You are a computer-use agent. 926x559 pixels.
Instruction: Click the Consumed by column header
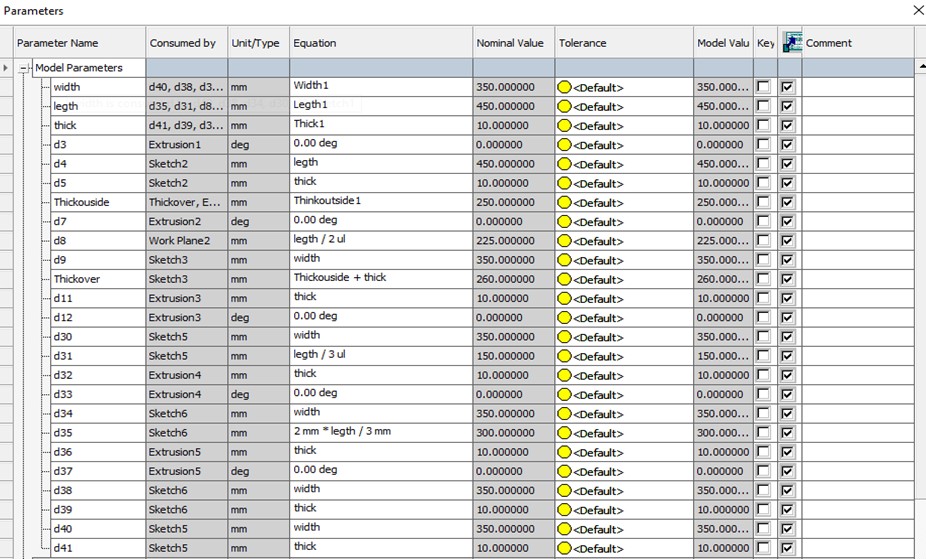point(187,43)
